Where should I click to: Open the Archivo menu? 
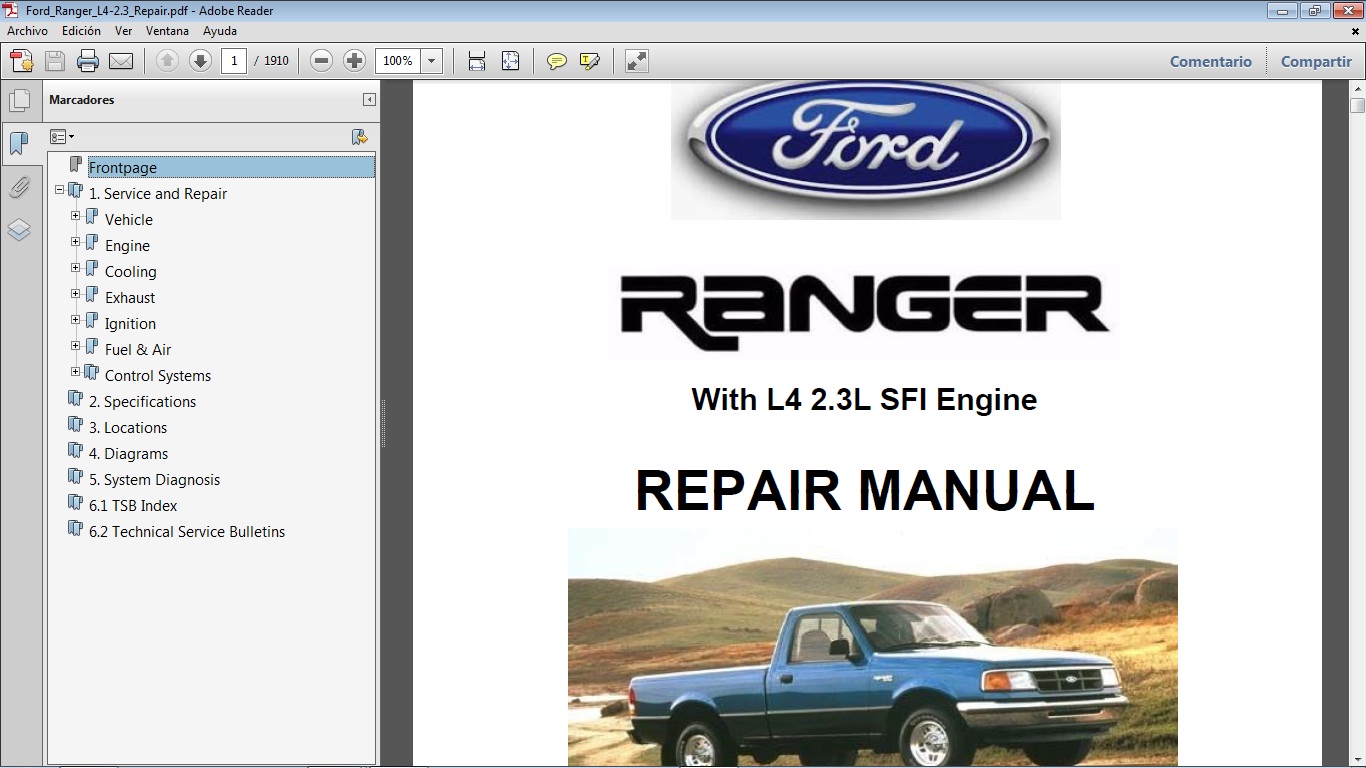[x=27, y=31]
